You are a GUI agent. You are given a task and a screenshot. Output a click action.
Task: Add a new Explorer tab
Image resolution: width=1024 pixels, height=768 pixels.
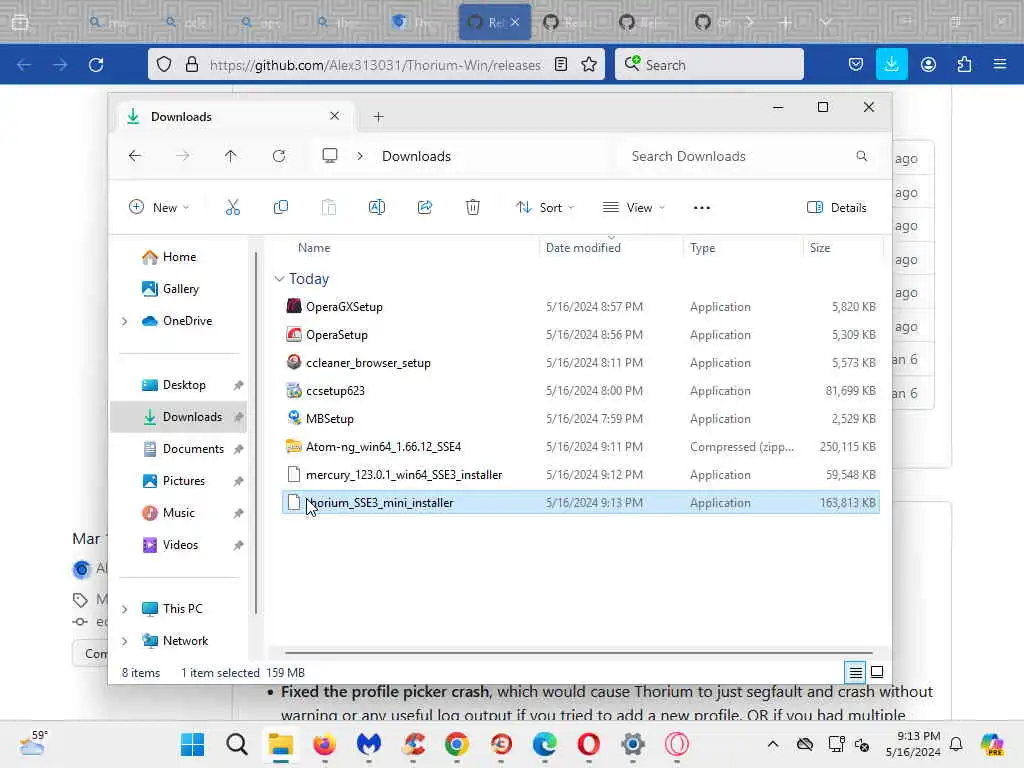[x=378, y=117]
